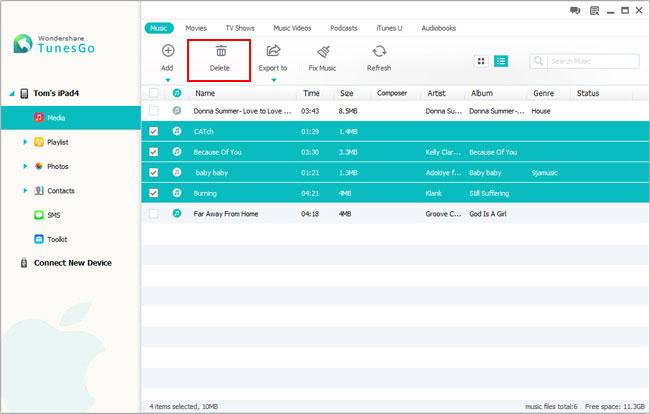This screenshot has width=650, height=414.
Task: Sort by the Size column header
Action: [347, 93]
